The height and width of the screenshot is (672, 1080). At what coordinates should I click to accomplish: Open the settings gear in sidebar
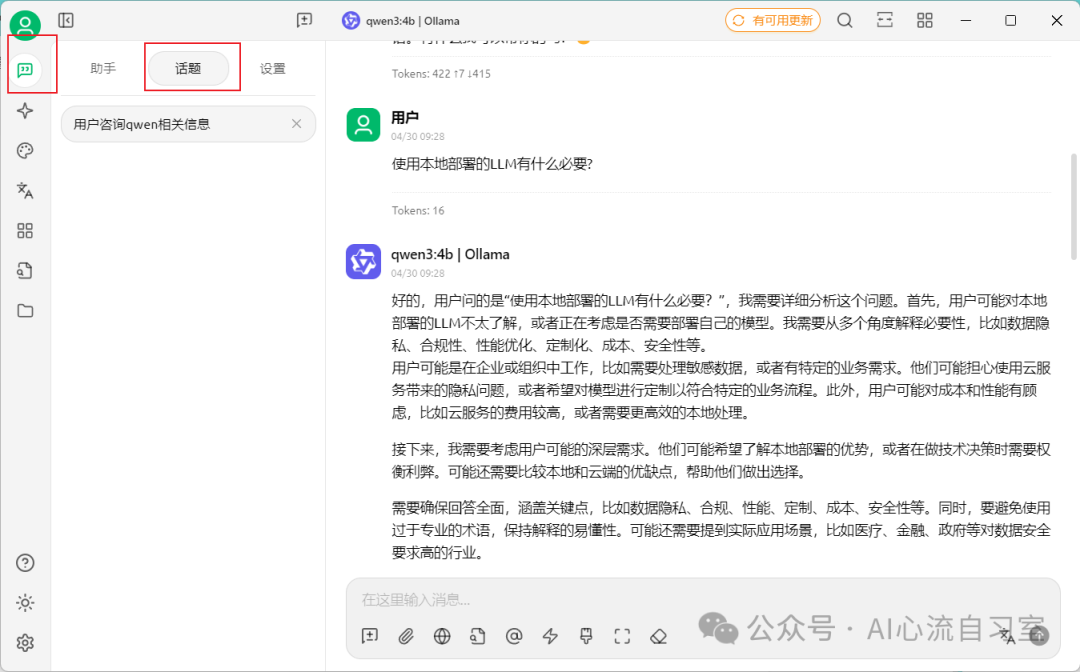point(25,643)
